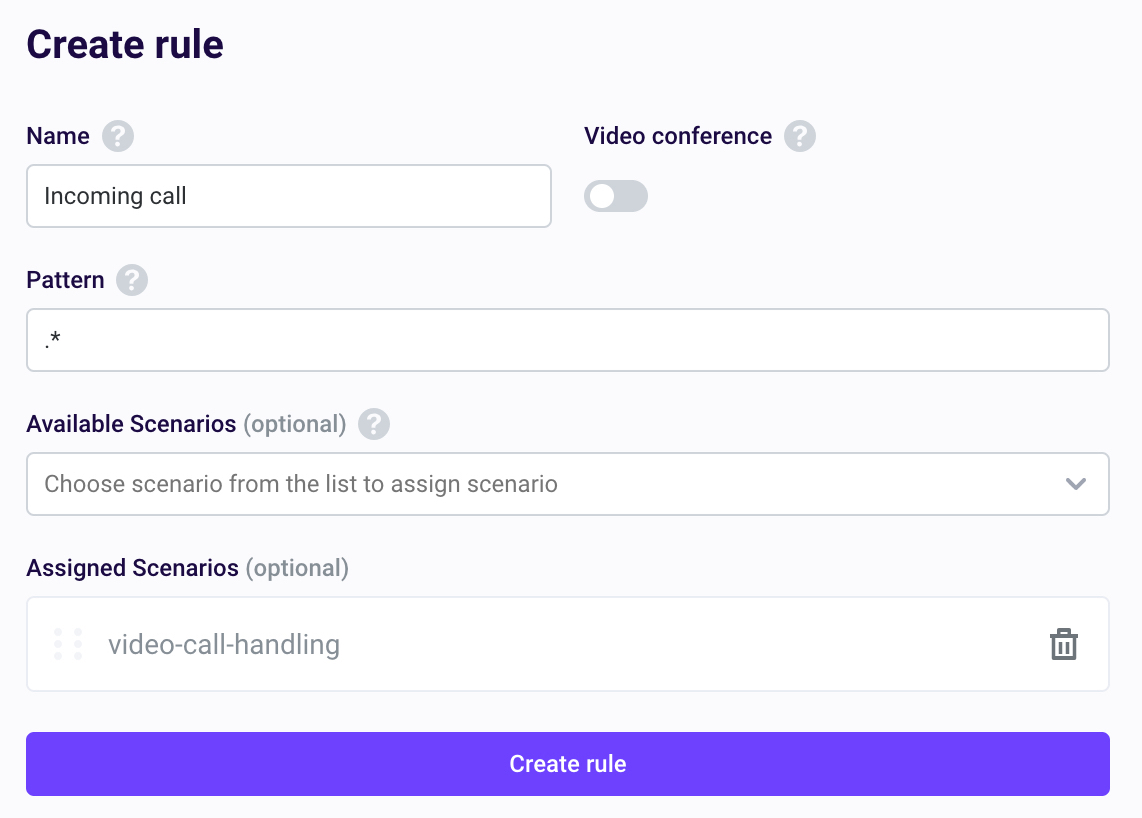The height and width of the screenshot is (818, 1142).
Task: Click the Assigned Scenarios label
Action: (133, 568)
